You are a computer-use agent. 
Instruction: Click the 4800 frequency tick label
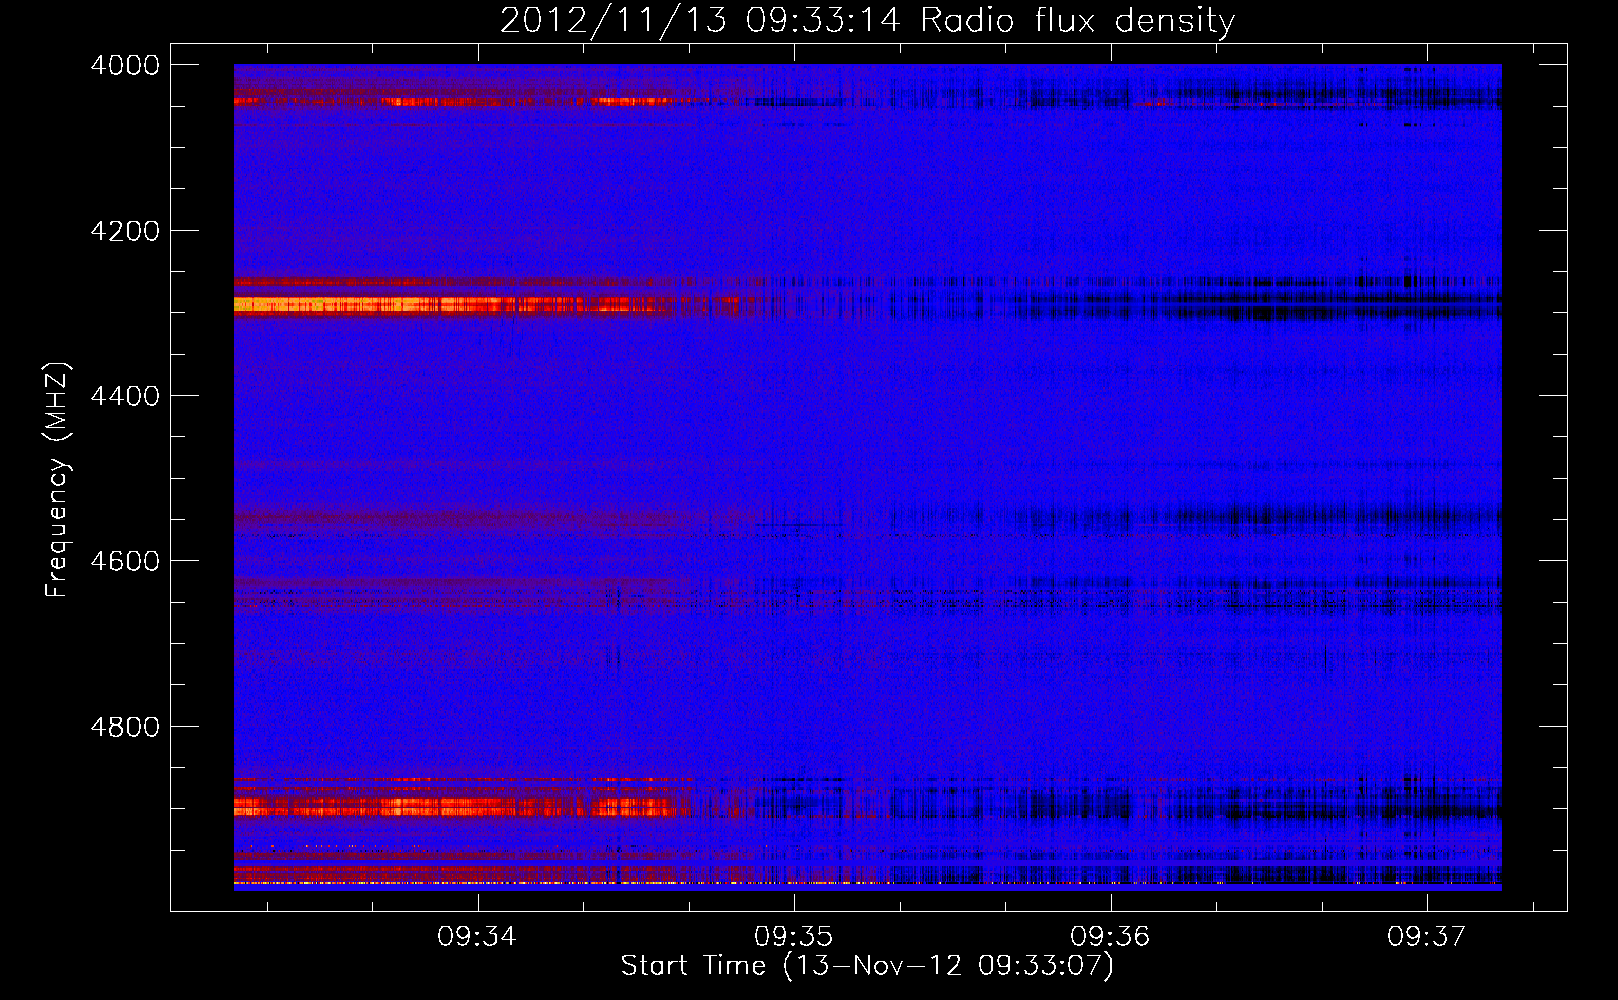click(125, 726)
